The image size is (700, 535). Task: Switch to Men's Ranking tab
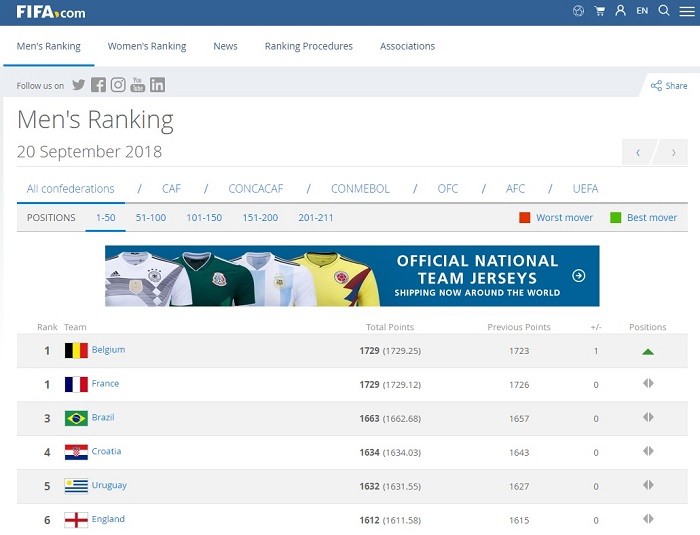[x=49, y=46]
